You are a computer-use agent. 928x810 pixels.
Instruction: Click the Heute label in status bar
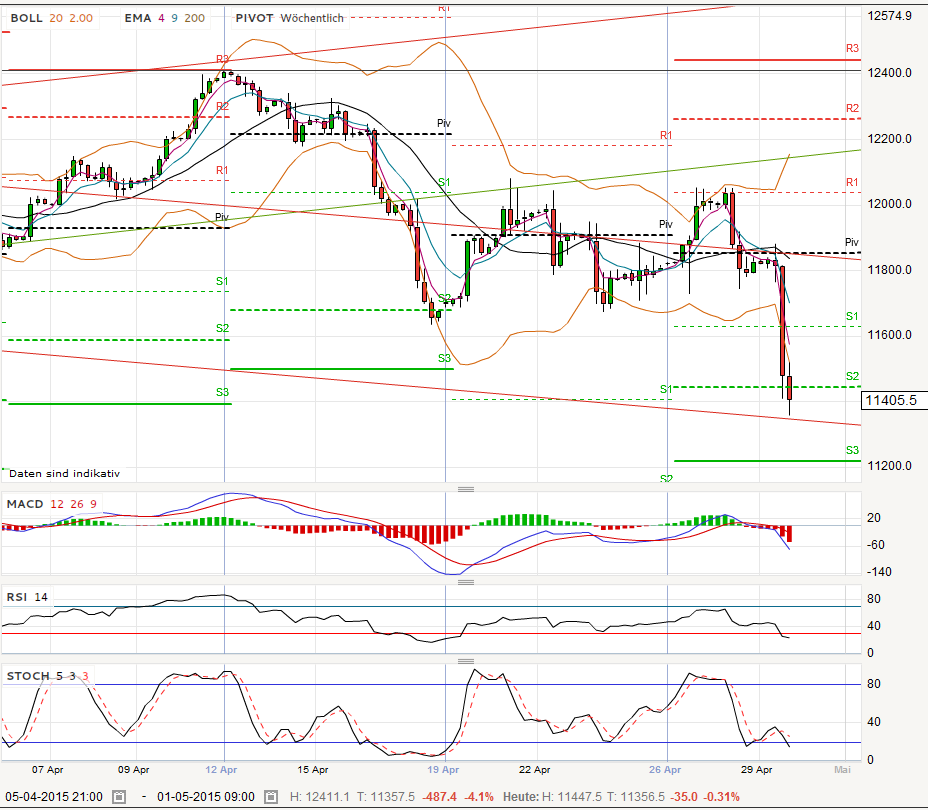pos(521,797)
